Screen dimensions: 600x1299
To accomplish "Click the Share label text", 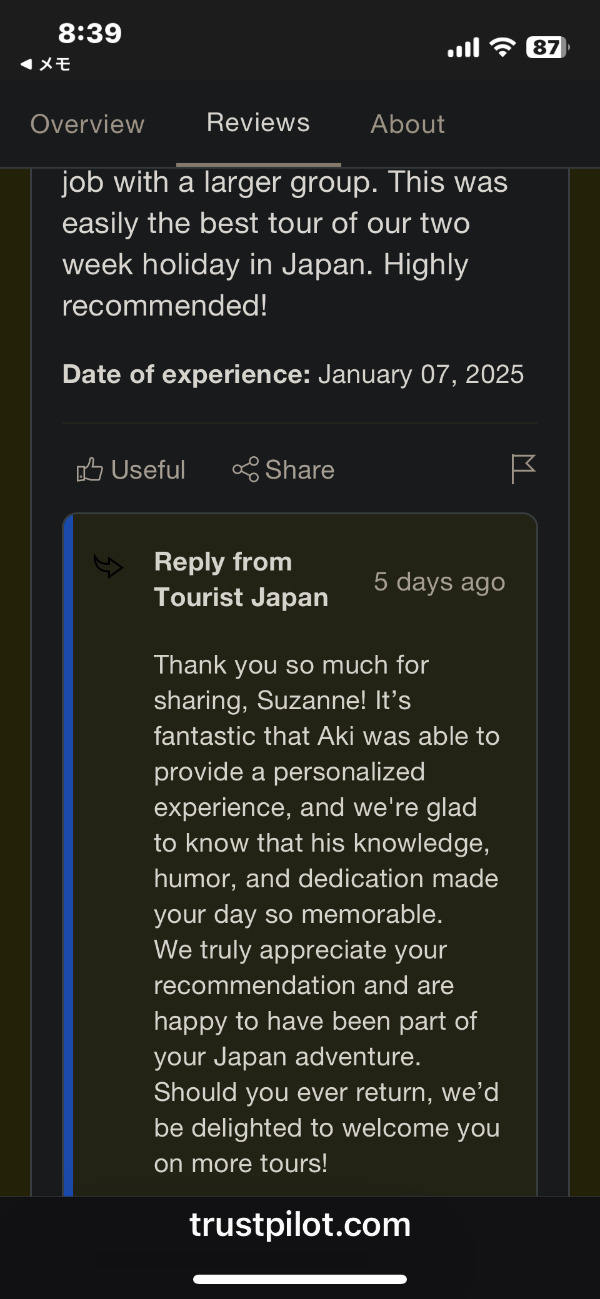I will 300,470.
